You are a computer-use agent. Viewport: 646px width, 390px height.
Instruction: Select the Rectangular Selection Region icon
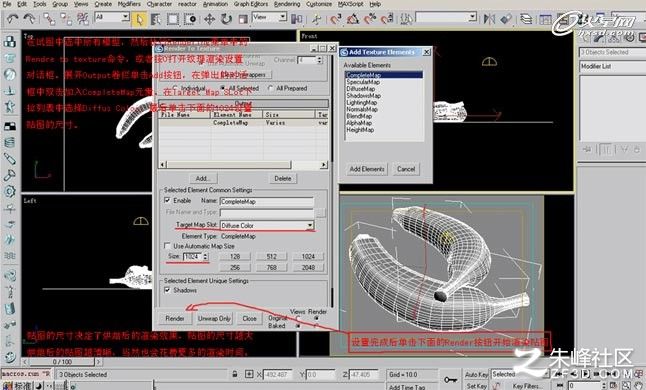click(173, 19)
